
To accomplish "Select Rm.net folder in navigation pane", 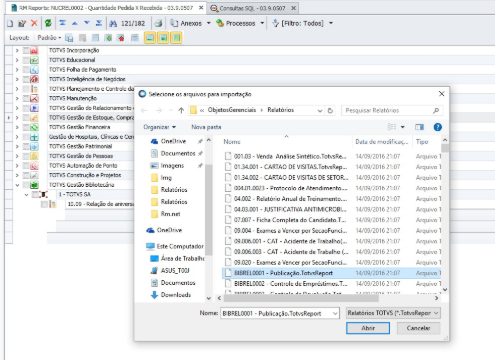I will 170,214.
